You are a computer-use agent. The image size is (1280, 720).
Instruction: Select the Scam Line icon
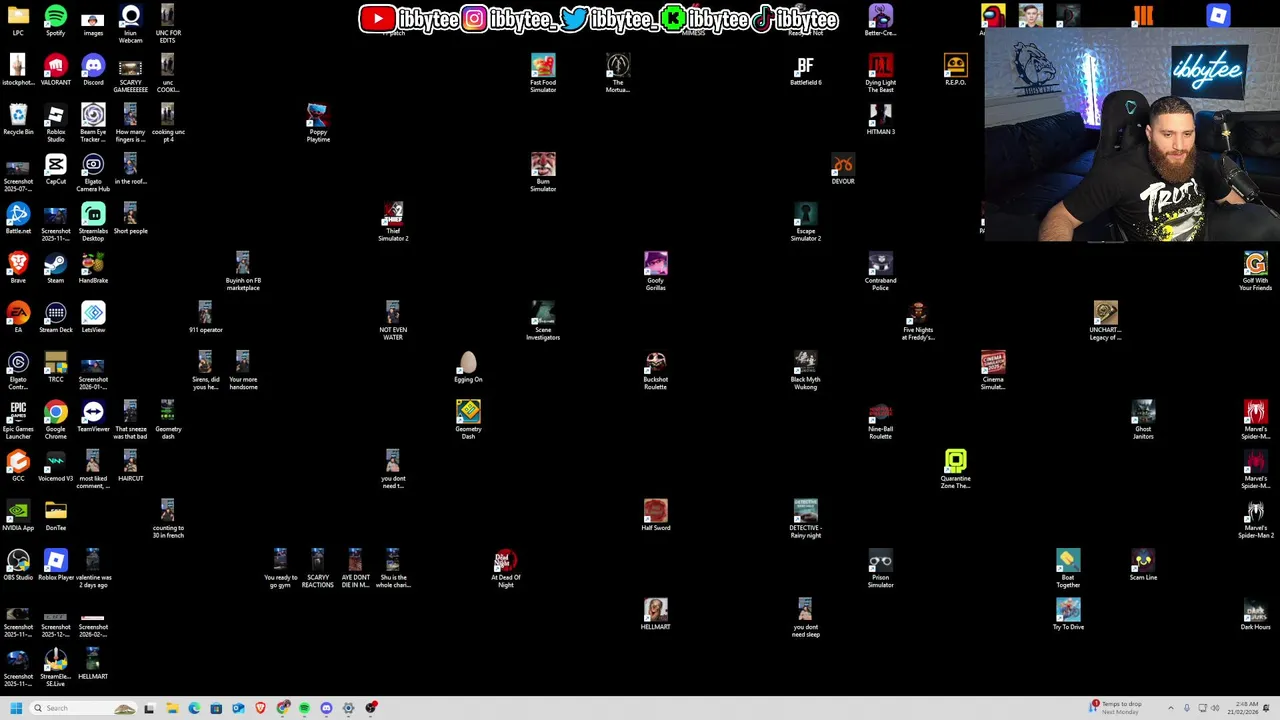(1143, 565)
